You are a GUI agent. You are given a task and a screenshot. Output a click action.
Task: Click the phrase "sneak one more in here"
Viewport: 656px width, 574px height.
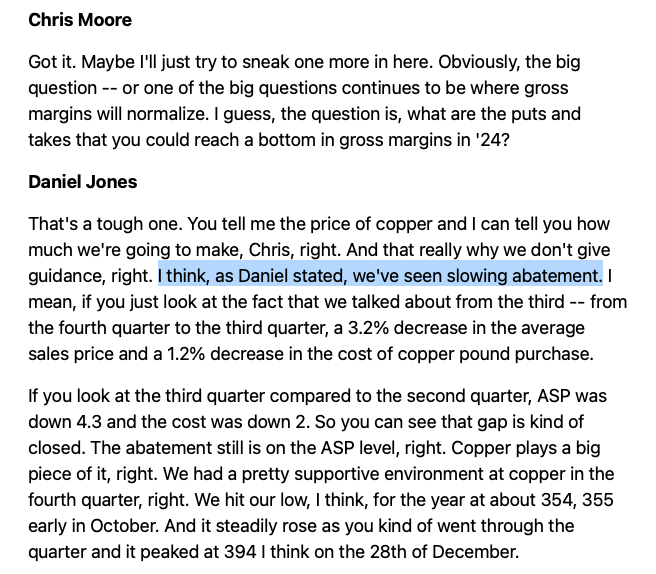point(328,62)
